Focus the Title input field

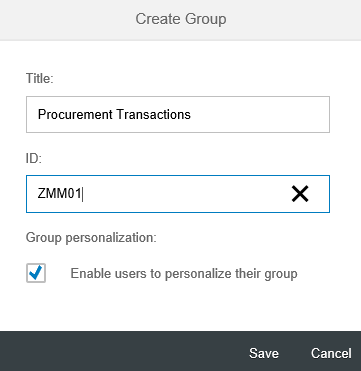tap(178, 114)
